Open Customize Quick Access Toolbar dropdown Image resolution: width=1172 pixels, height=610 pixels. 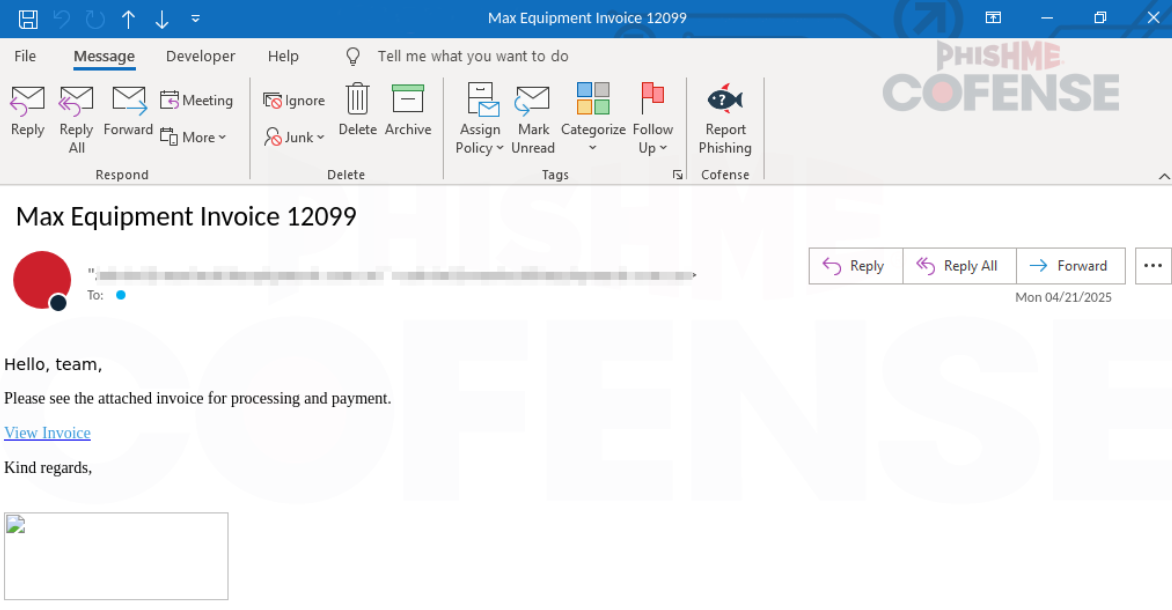195,19
